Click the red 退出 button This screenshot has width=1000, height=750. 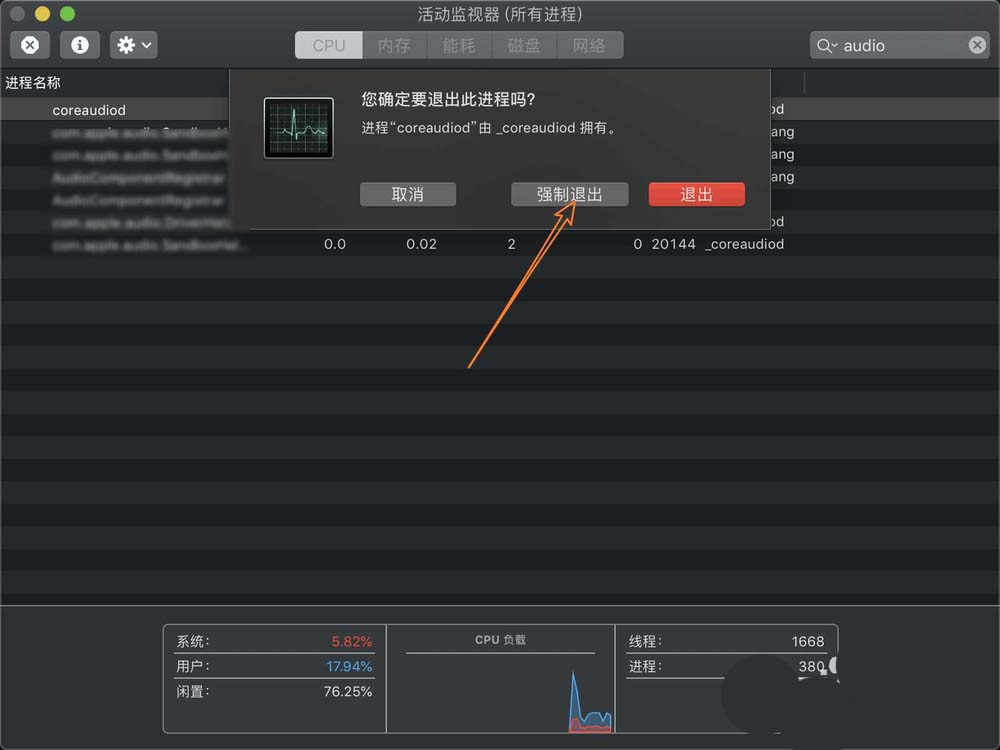click(x=696, y=194)
